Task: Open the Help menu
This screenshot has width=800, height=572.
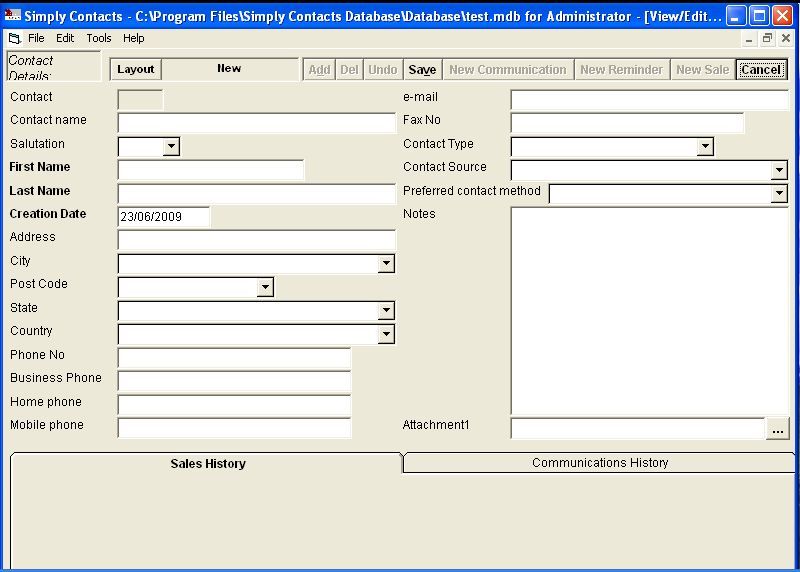Action: coord(134,38)
